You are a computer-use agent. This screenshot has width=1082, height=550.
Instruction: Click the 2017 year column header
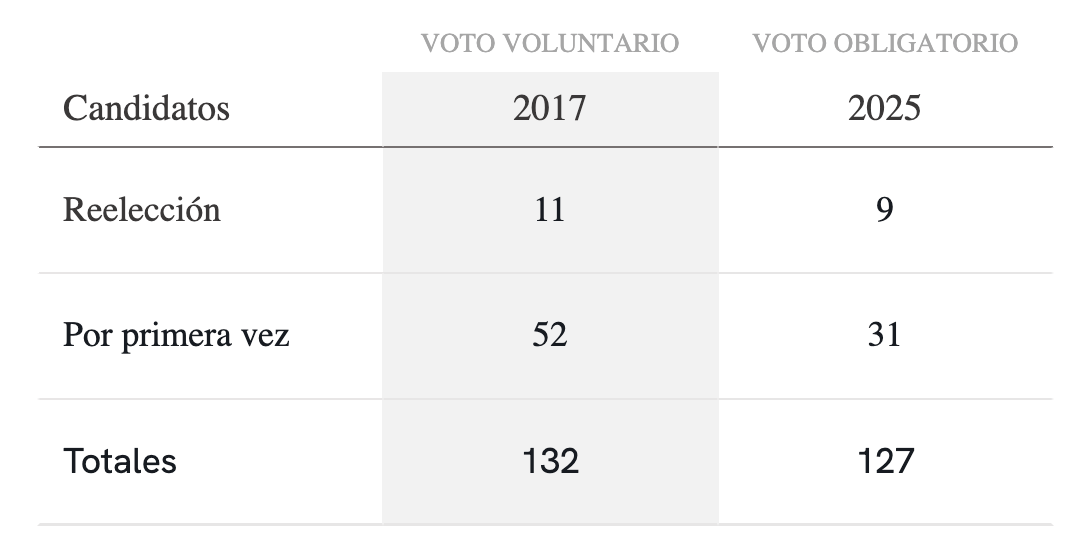(549, 108)
